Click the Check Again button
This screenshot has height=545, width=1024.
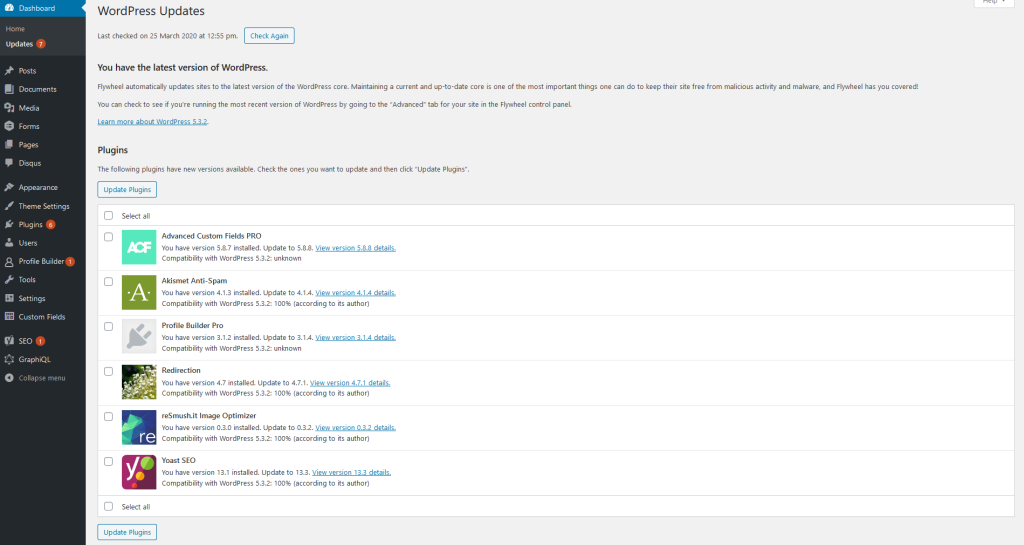(269, 36)
